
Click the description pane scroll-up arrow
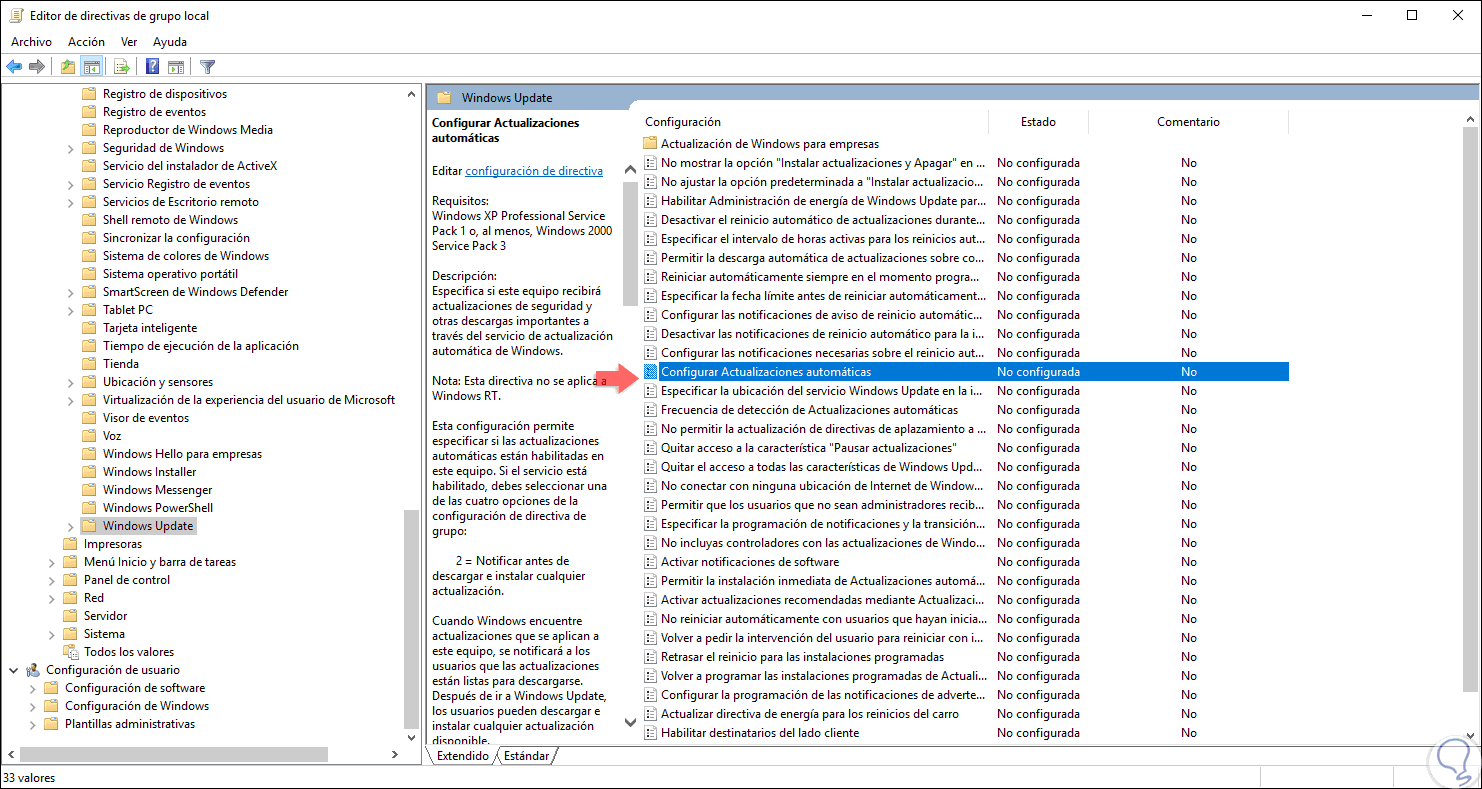click(x=630, y=170)
